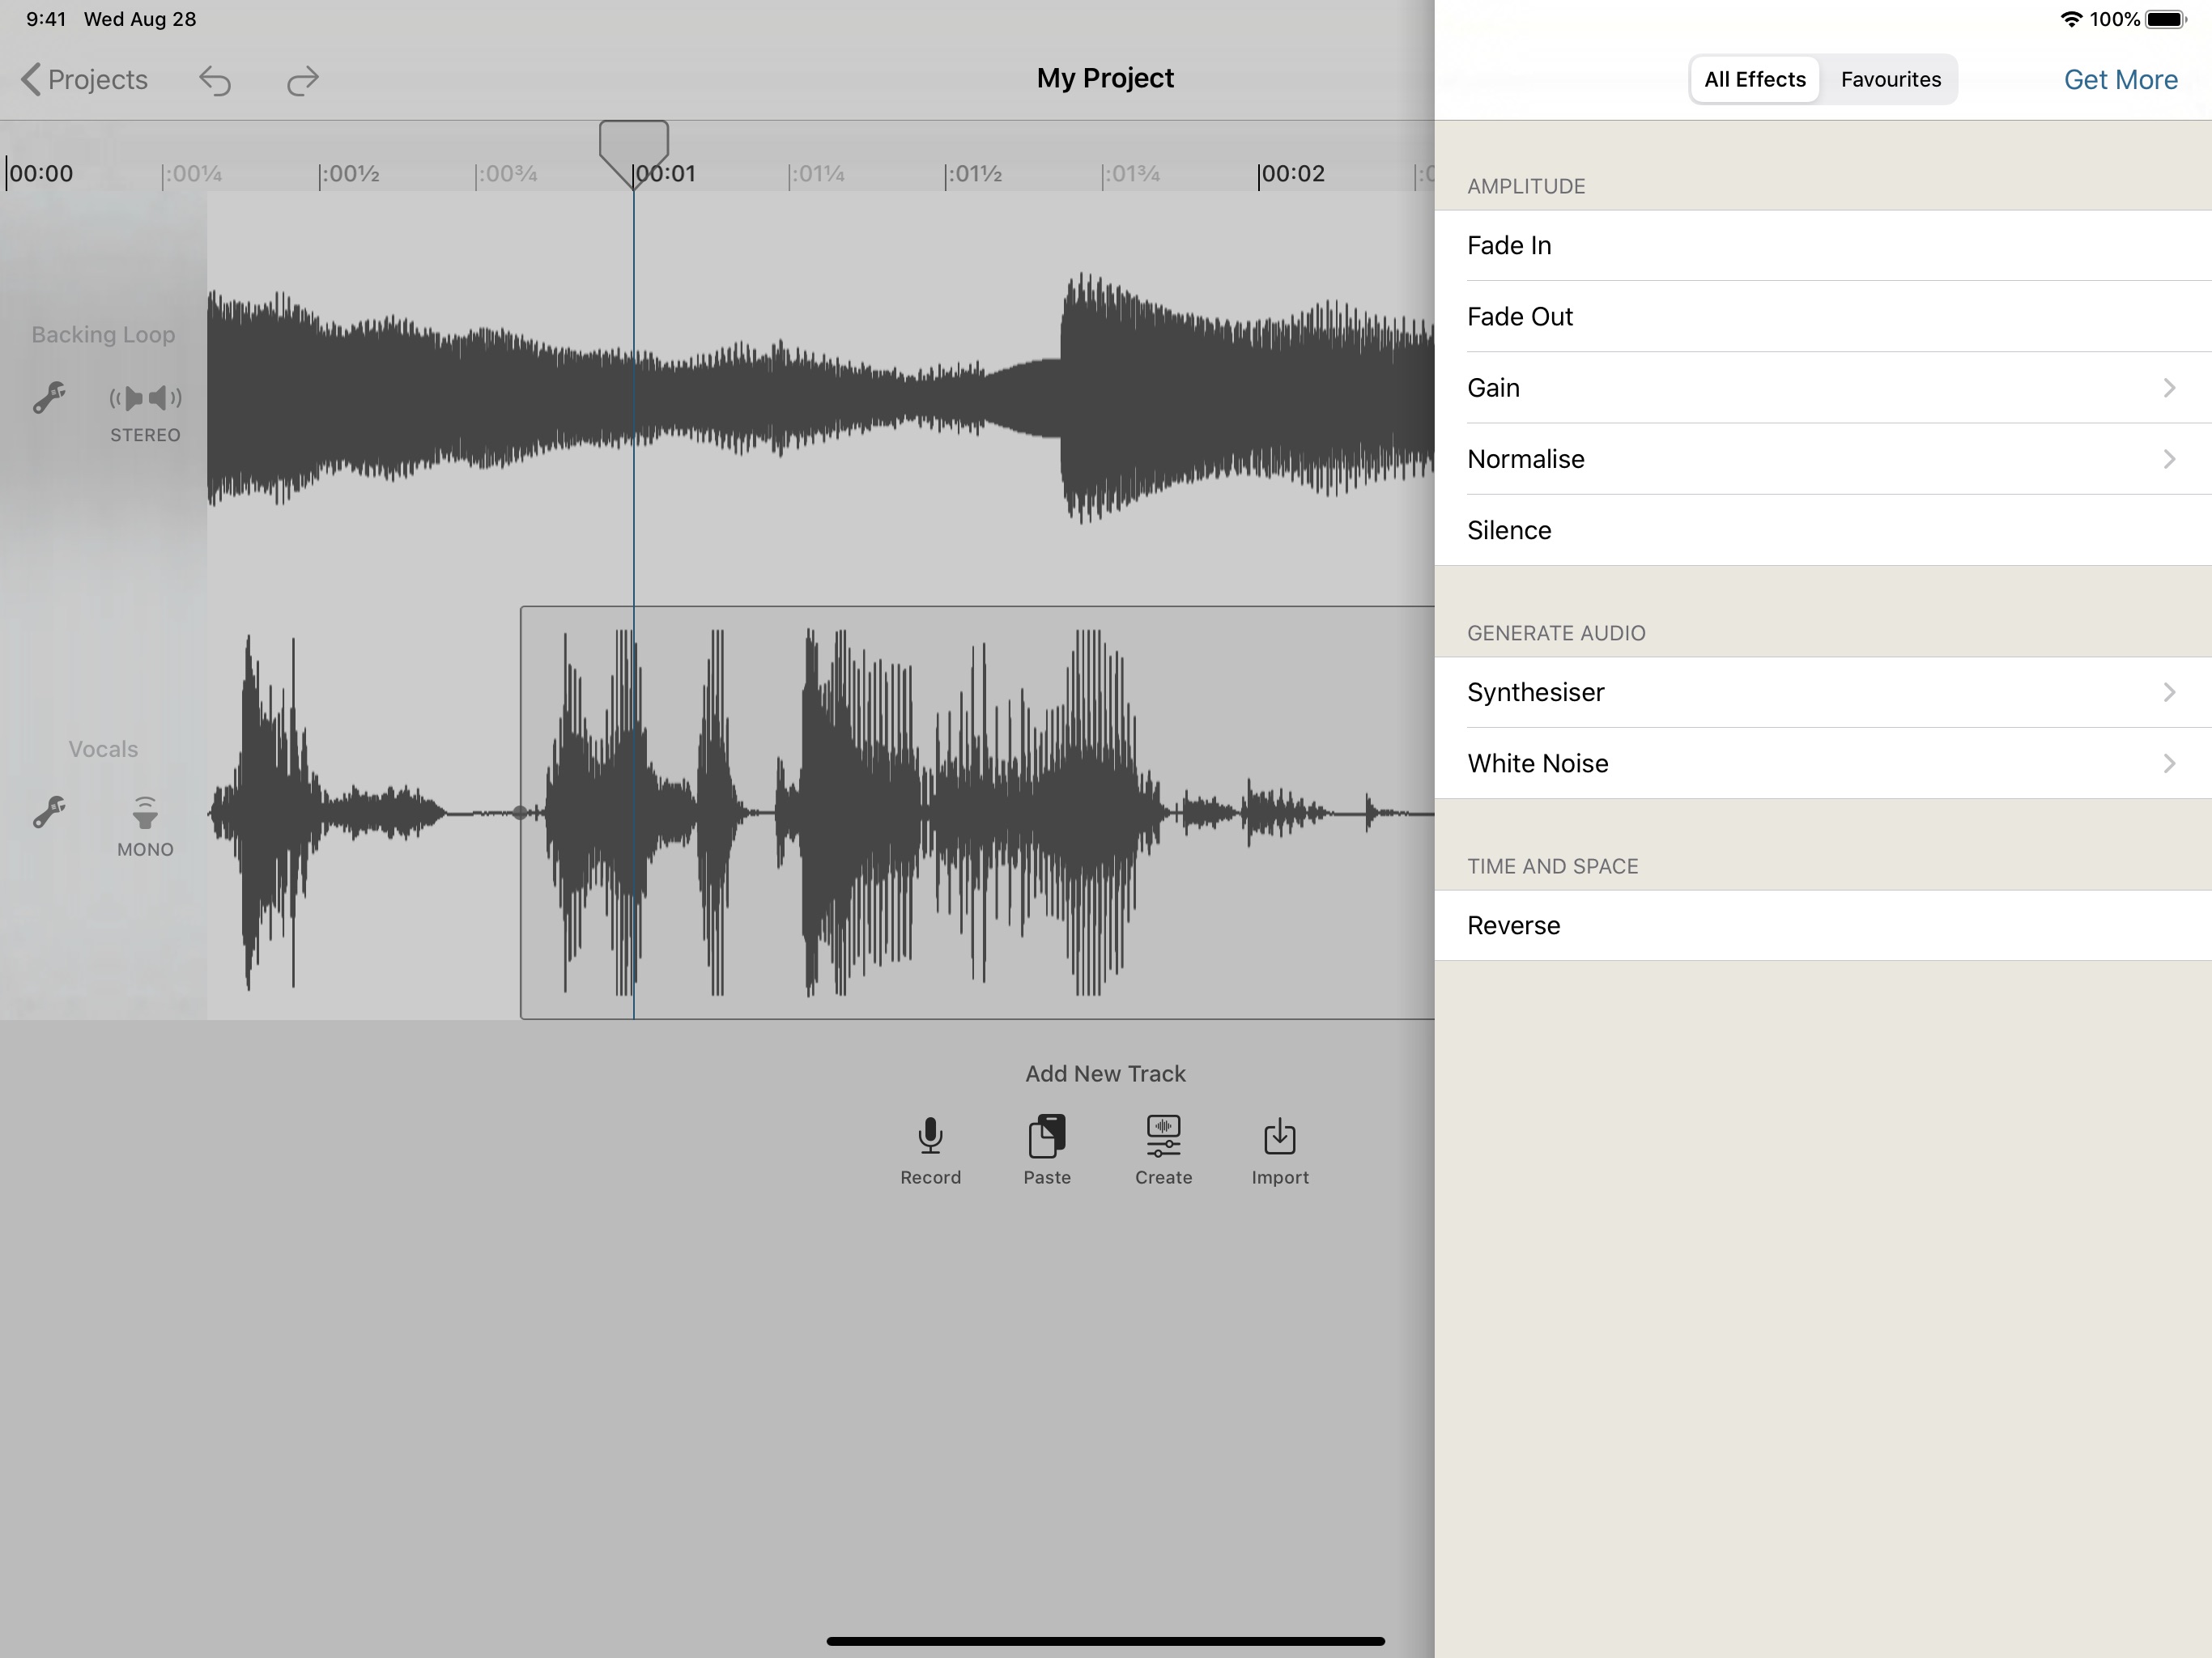Toggle Vocals MONO channel mode
2212x1658 pixels.
point(145,825)
